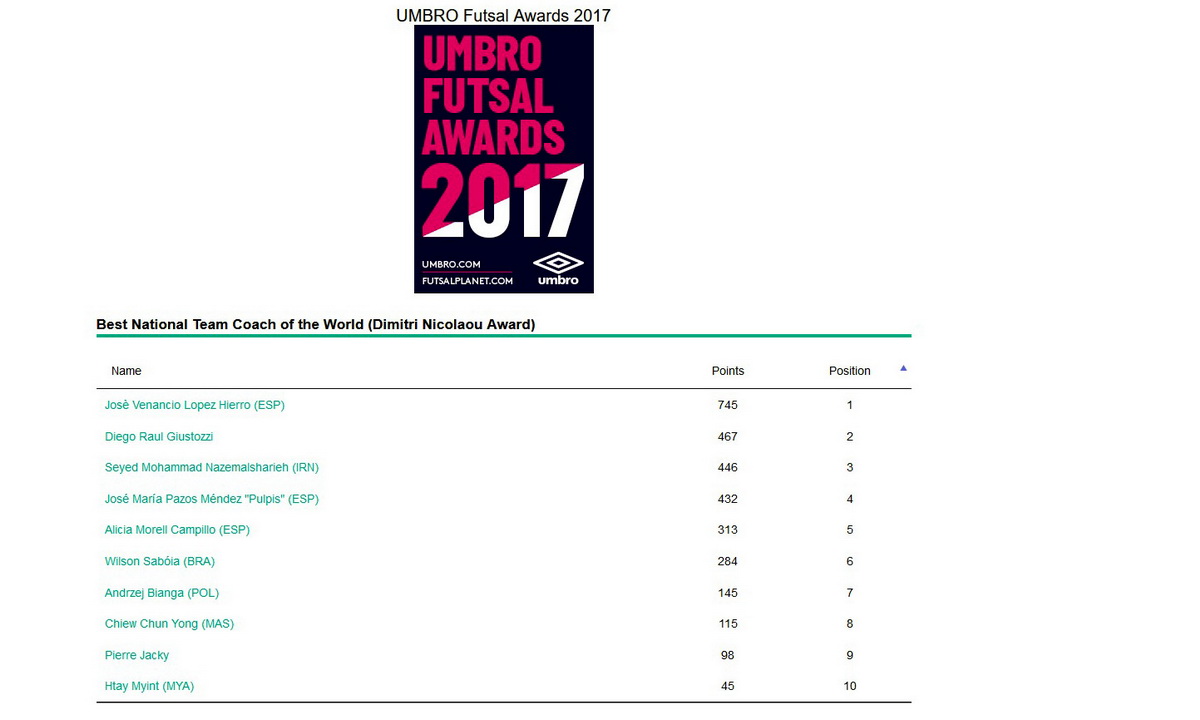The image size is (1200, 720).
Task: Click the sort arrow icon beside Position
Action: tap(903, 369)
